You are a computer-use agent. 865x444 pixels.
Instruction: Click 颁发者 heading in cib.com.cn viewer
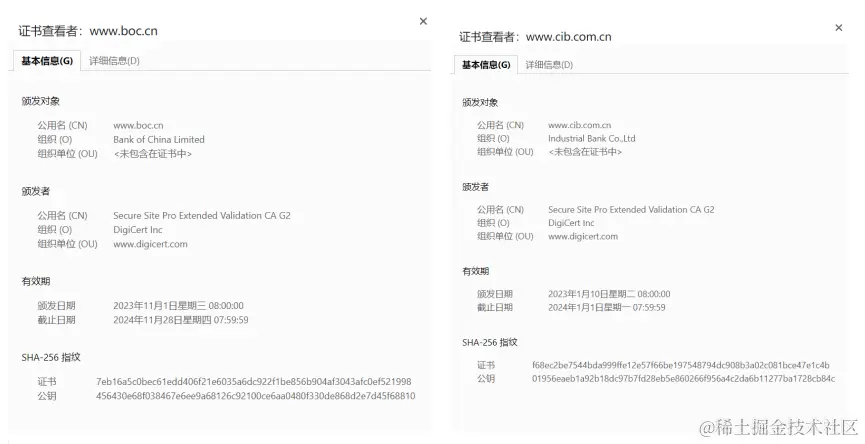click(x=476, y=187)
